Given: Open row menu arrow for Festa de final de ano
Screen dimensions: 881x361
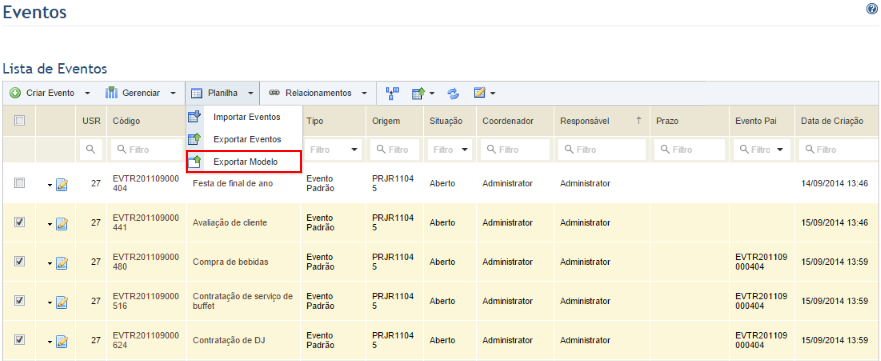Looking at the screenshot, I should [x=50, y=185].
